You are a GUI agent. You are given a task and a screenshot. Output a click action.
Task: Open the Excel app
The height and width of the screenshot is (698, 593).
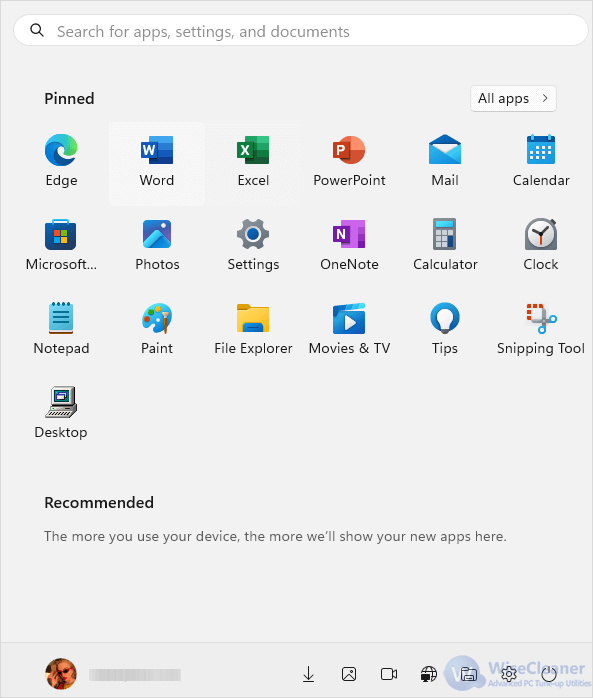tap(253, 161)
